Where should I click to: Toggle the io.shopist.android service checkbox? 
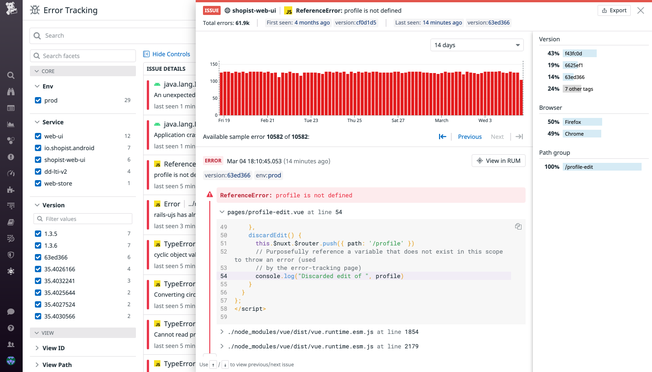tap(38, 148)
